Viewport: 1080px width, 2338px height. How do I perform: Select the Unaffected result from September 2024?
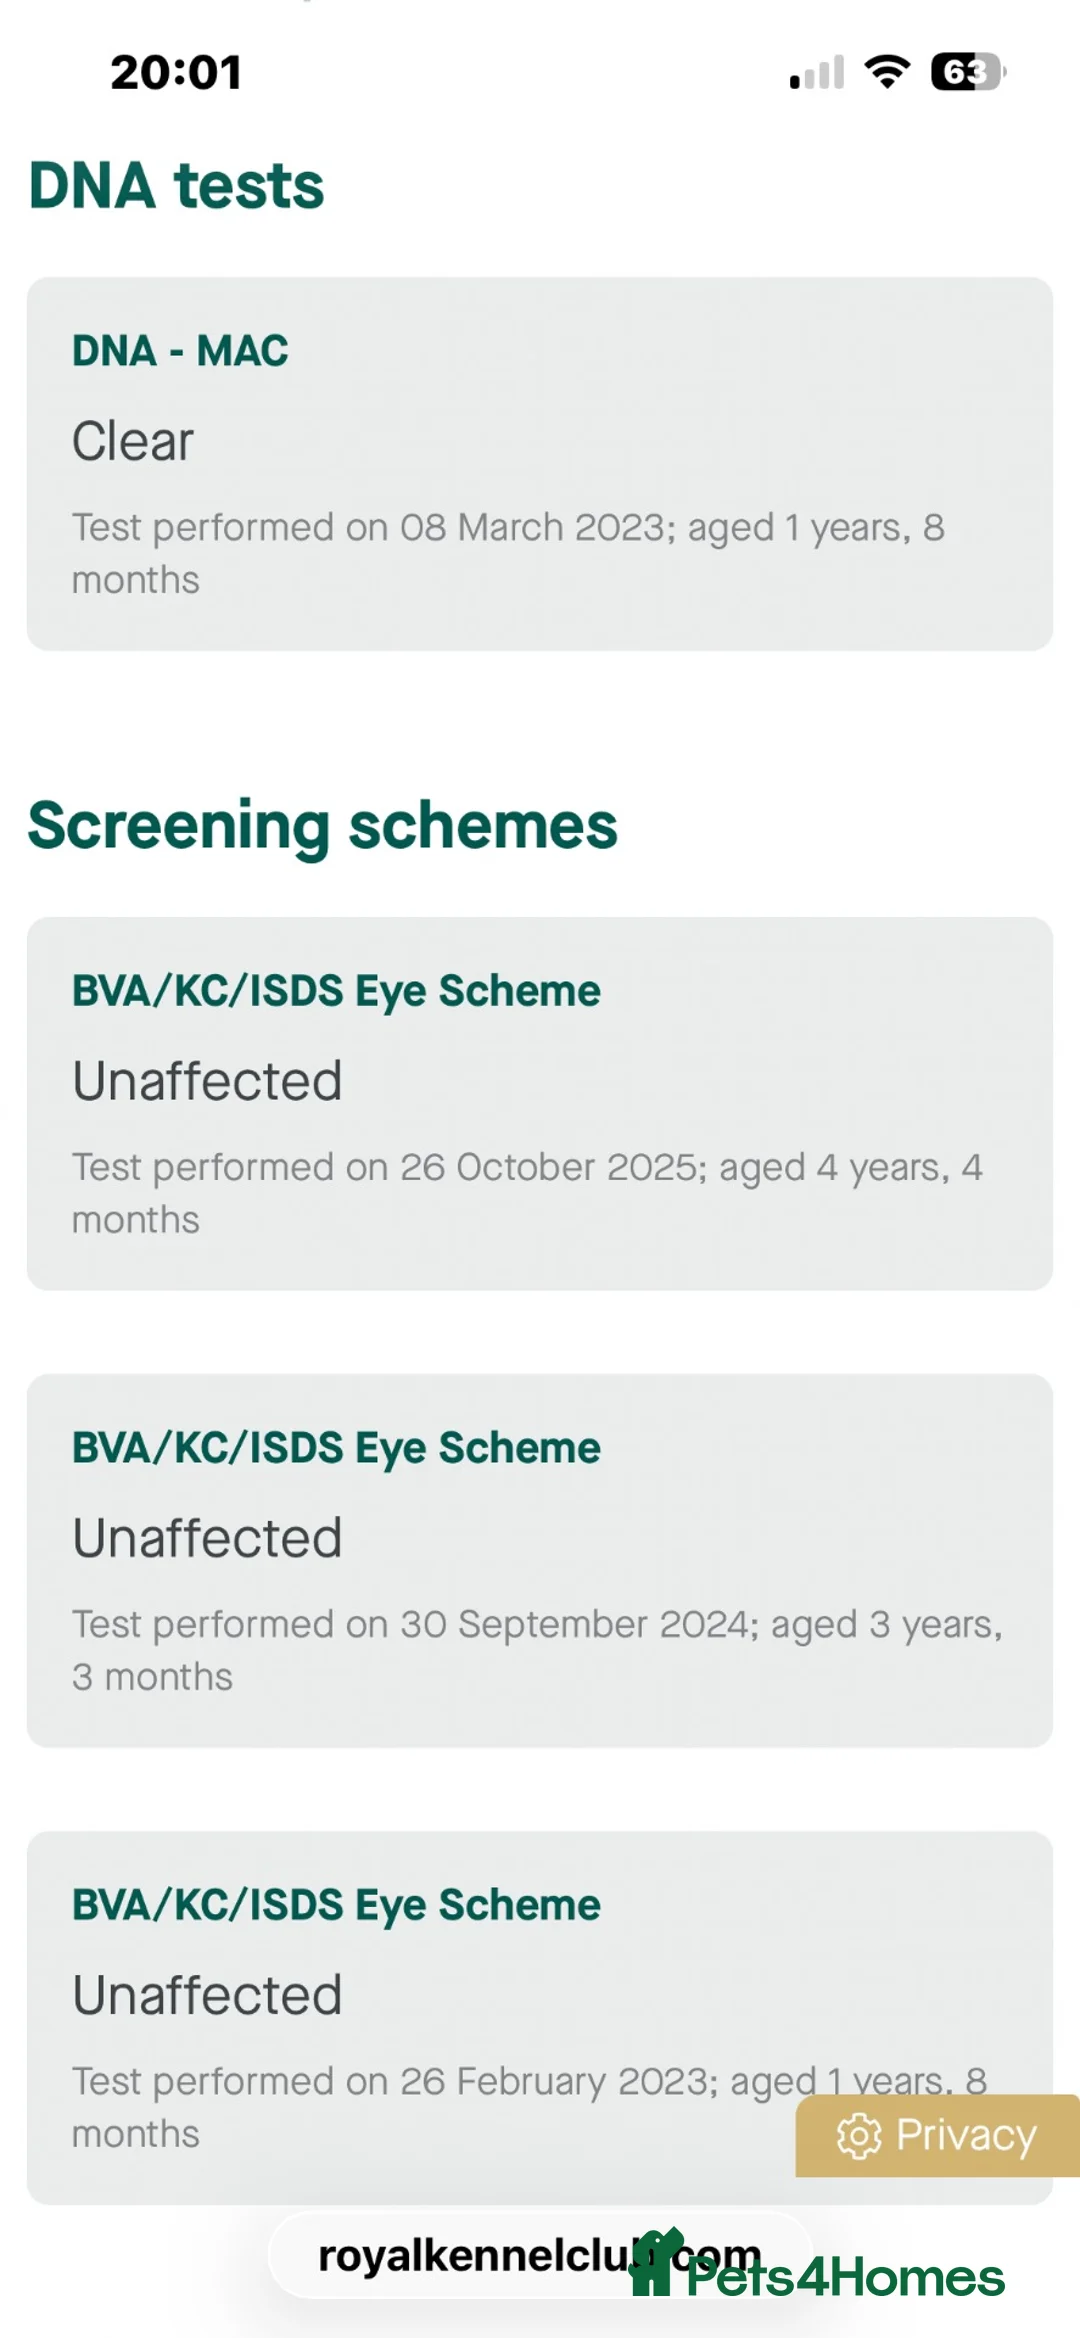click(207, 1538)
